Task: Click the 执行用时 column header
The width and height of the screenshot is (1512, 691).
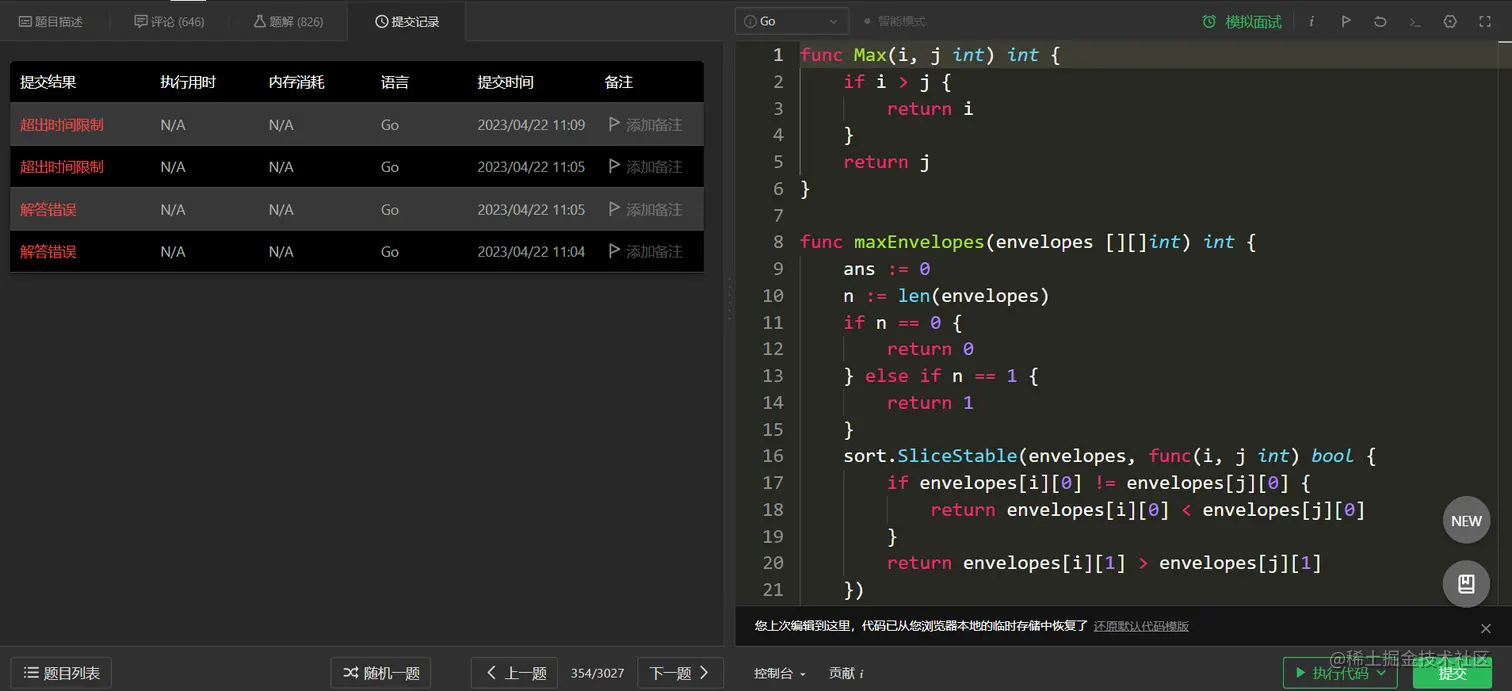Action: coord(188,82)
